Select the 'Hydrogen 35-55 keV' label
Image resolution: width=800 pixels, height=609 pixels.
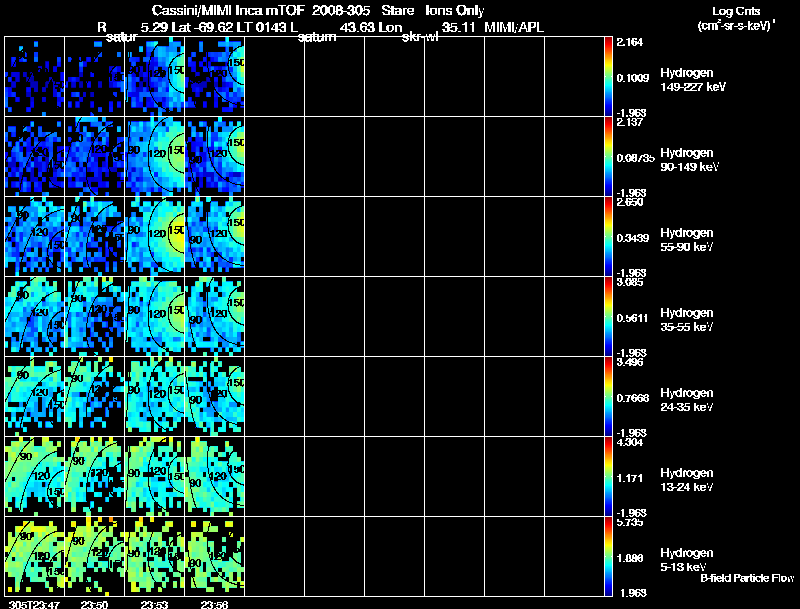[x=687, y=320]
